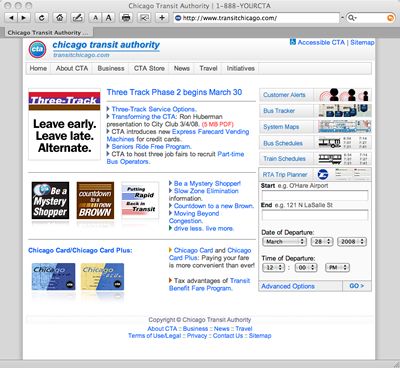This screenshot has width=400, height=368.
Task: Open the Travel menu item
Action: click(x=208, y=68)
